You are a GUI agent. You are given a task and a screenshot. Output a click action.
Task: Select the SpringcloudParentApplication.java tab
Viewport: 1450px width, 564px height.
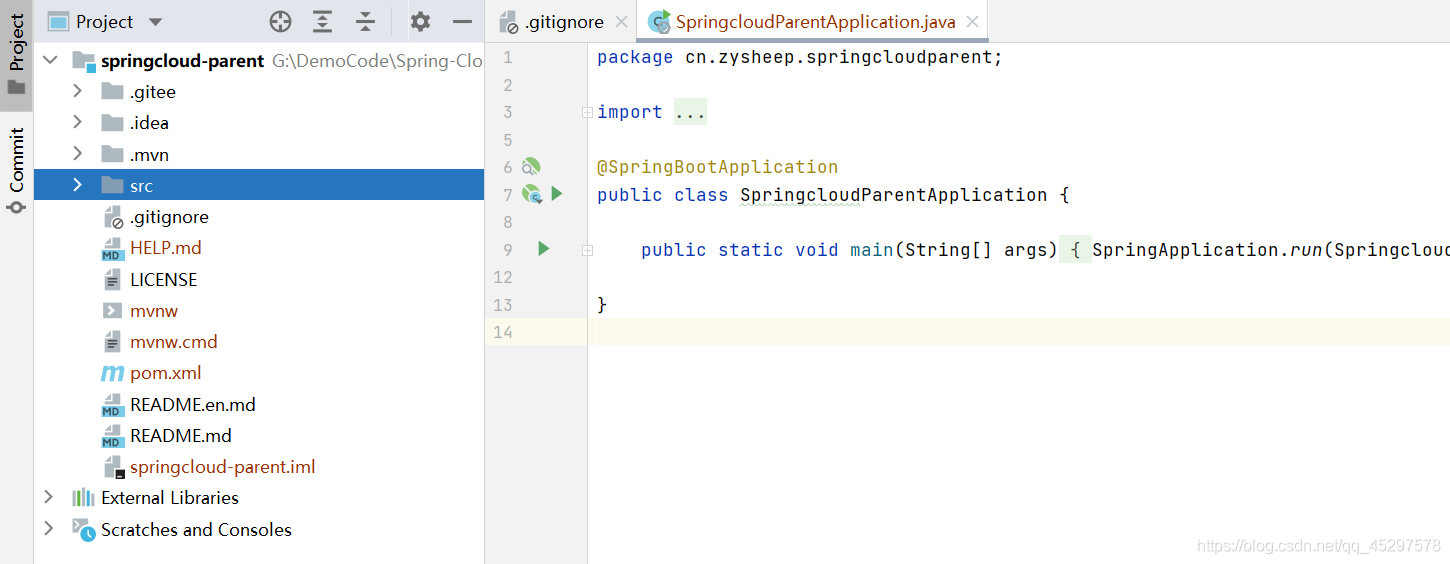point(814,22)
